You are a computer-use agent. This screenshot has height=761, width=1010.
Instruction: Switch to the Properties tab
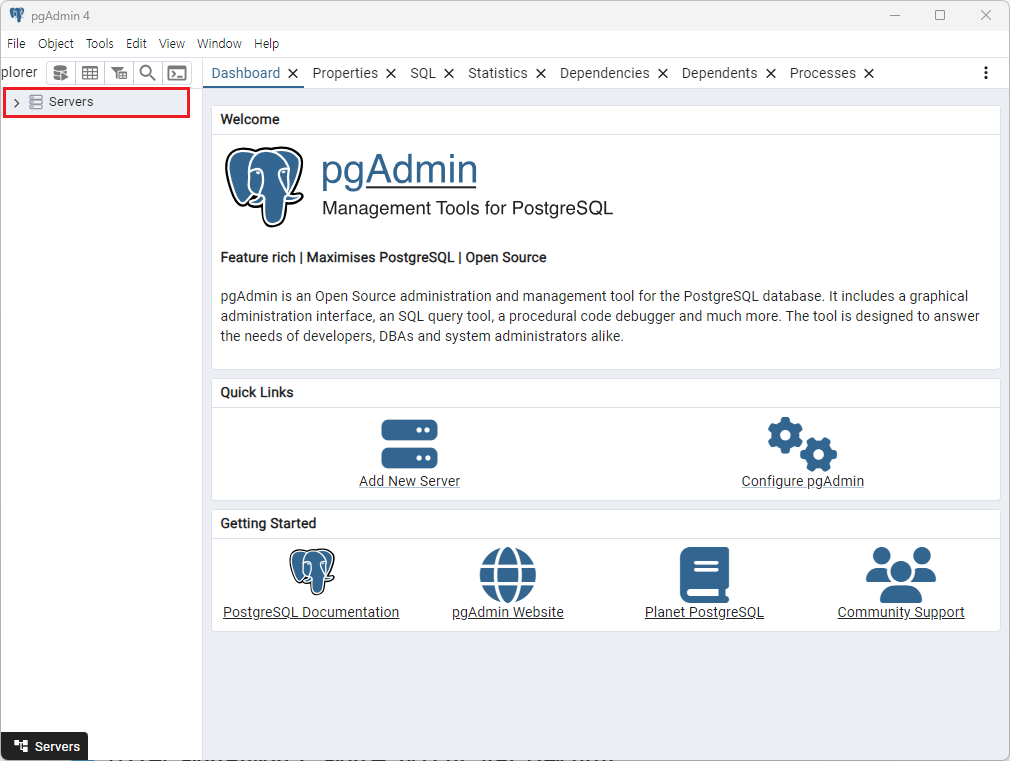(345, 73)
